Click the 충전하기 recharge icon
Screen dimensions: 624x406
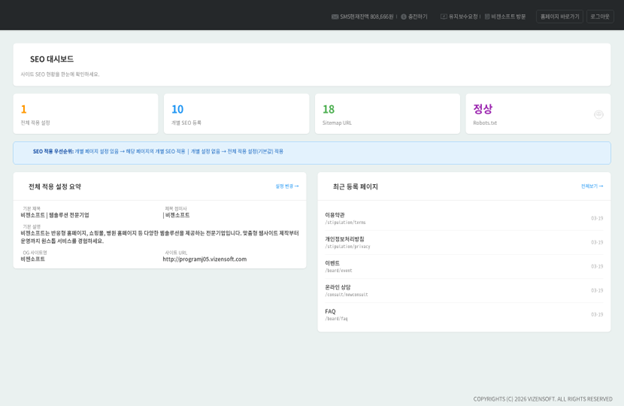point(404,17)
